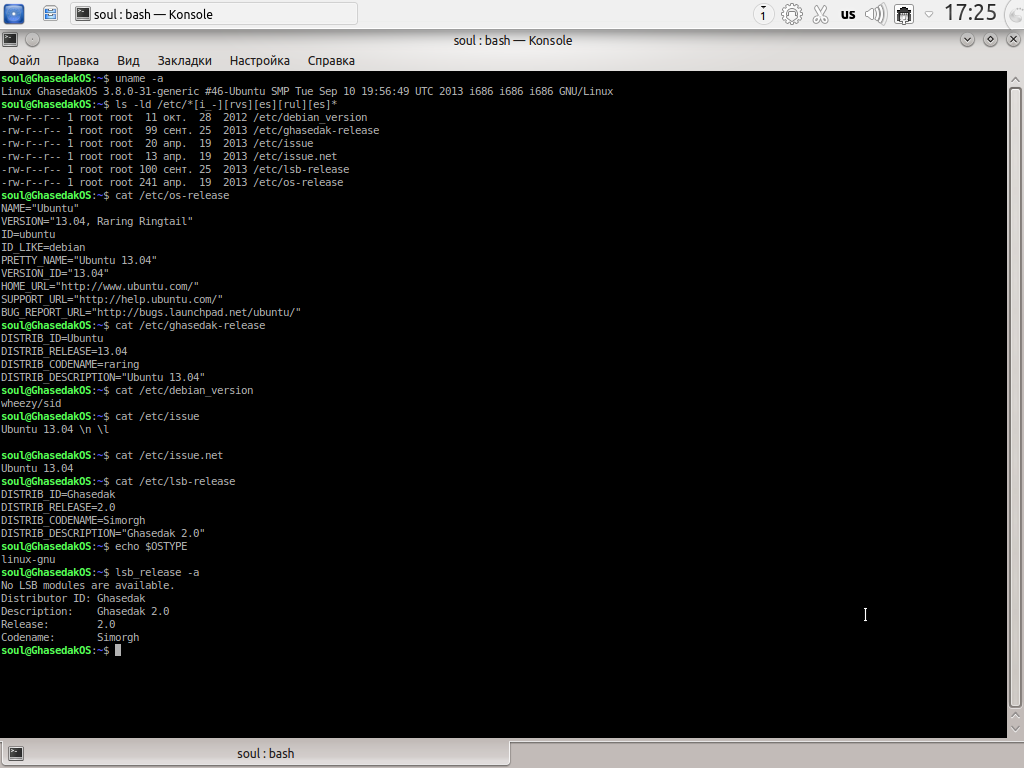Click the terminal vertical scrollbar handle
This screenshot has width=1024, height=768.
(1015, 397)
